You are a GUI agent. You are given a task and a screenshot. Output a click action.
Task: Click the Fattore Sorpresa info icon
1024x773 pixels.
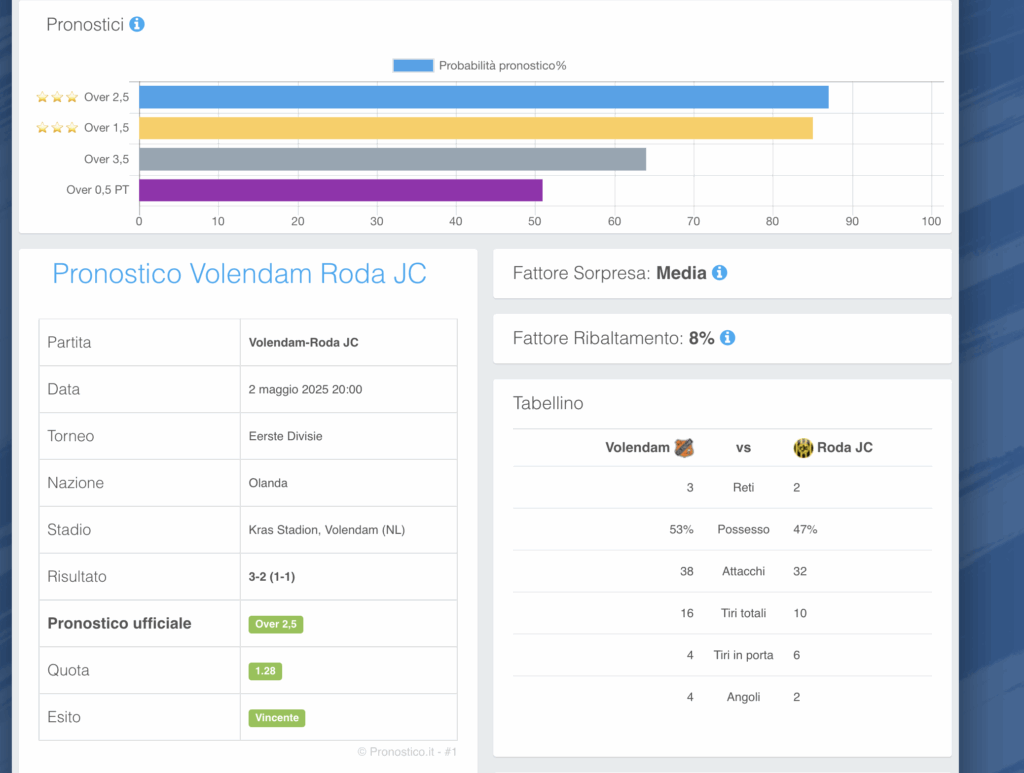(719, 273)
